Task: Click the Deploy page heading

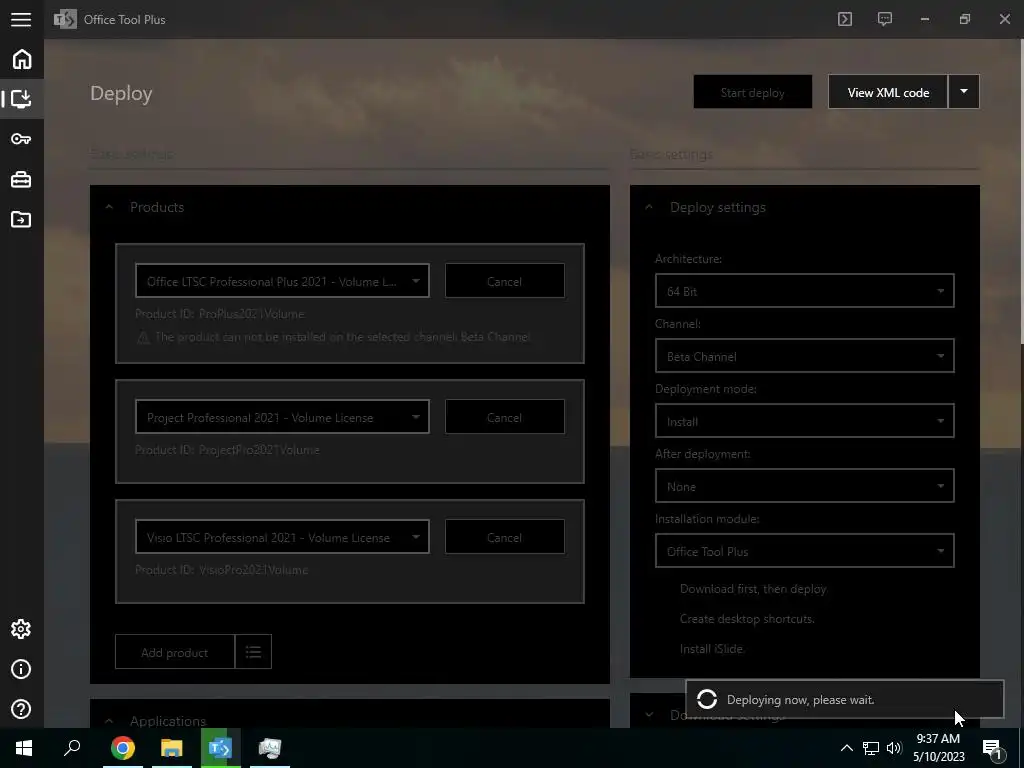Action: pos(121,93)
